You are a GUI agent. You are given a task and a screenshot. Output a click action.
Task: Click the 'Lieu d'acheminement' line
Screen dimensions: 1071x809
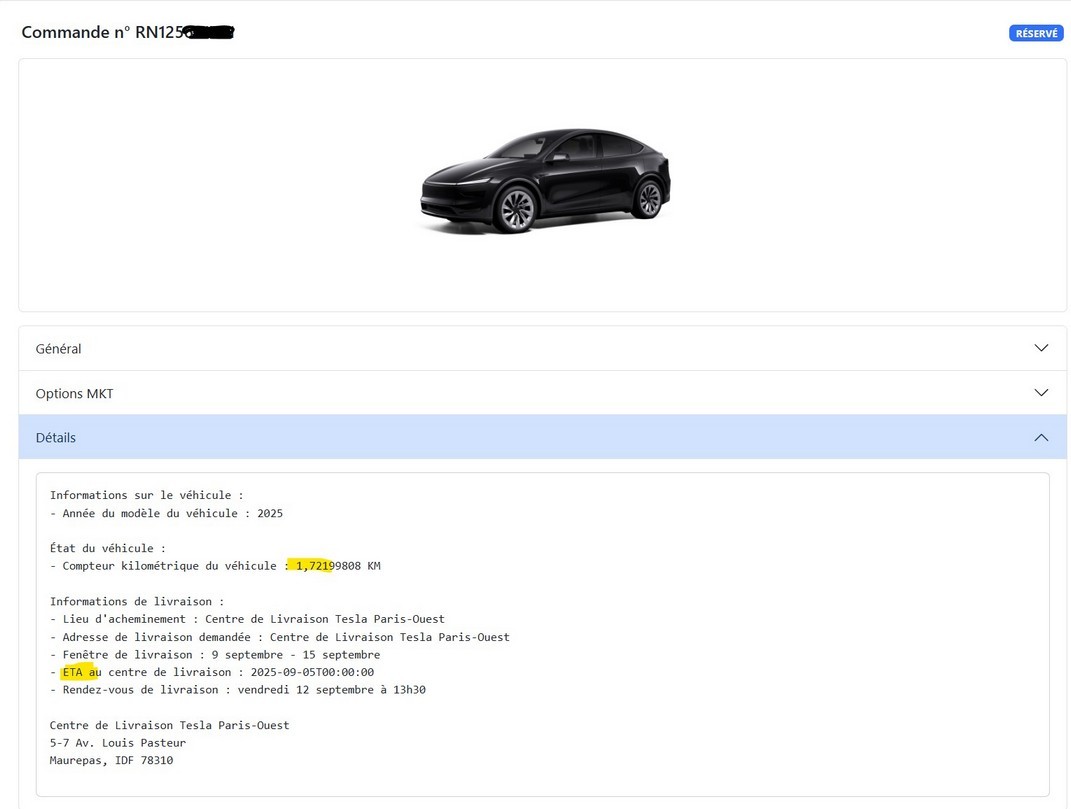(x=247, y=619)
